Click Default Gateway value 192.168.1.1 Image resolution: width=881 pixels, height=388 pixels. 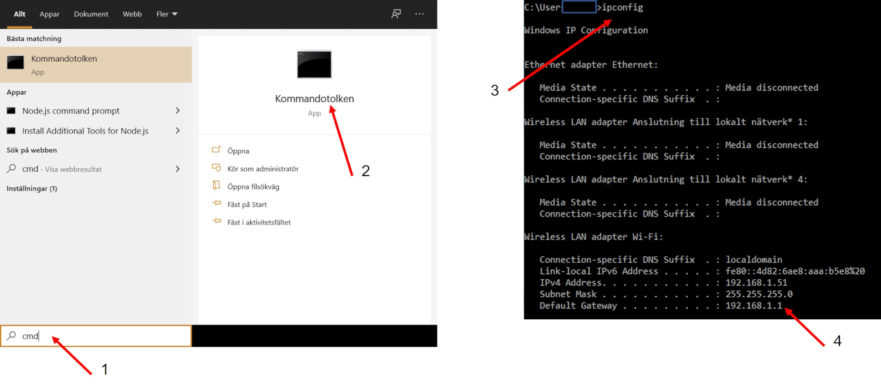(x=753, y=306)
